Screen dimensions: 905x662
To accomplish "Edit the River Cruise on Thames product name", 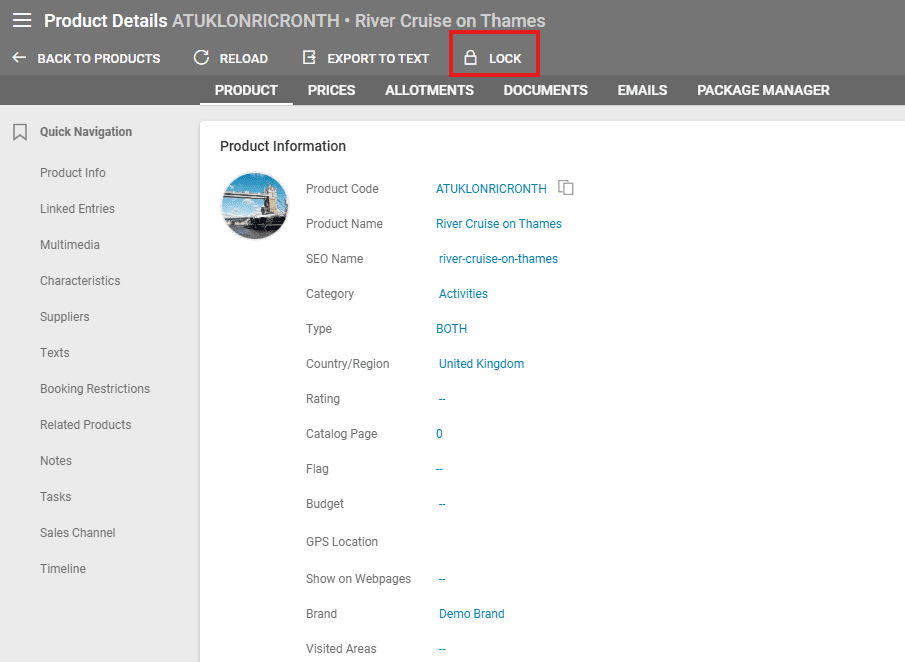I will coord(499,224).
